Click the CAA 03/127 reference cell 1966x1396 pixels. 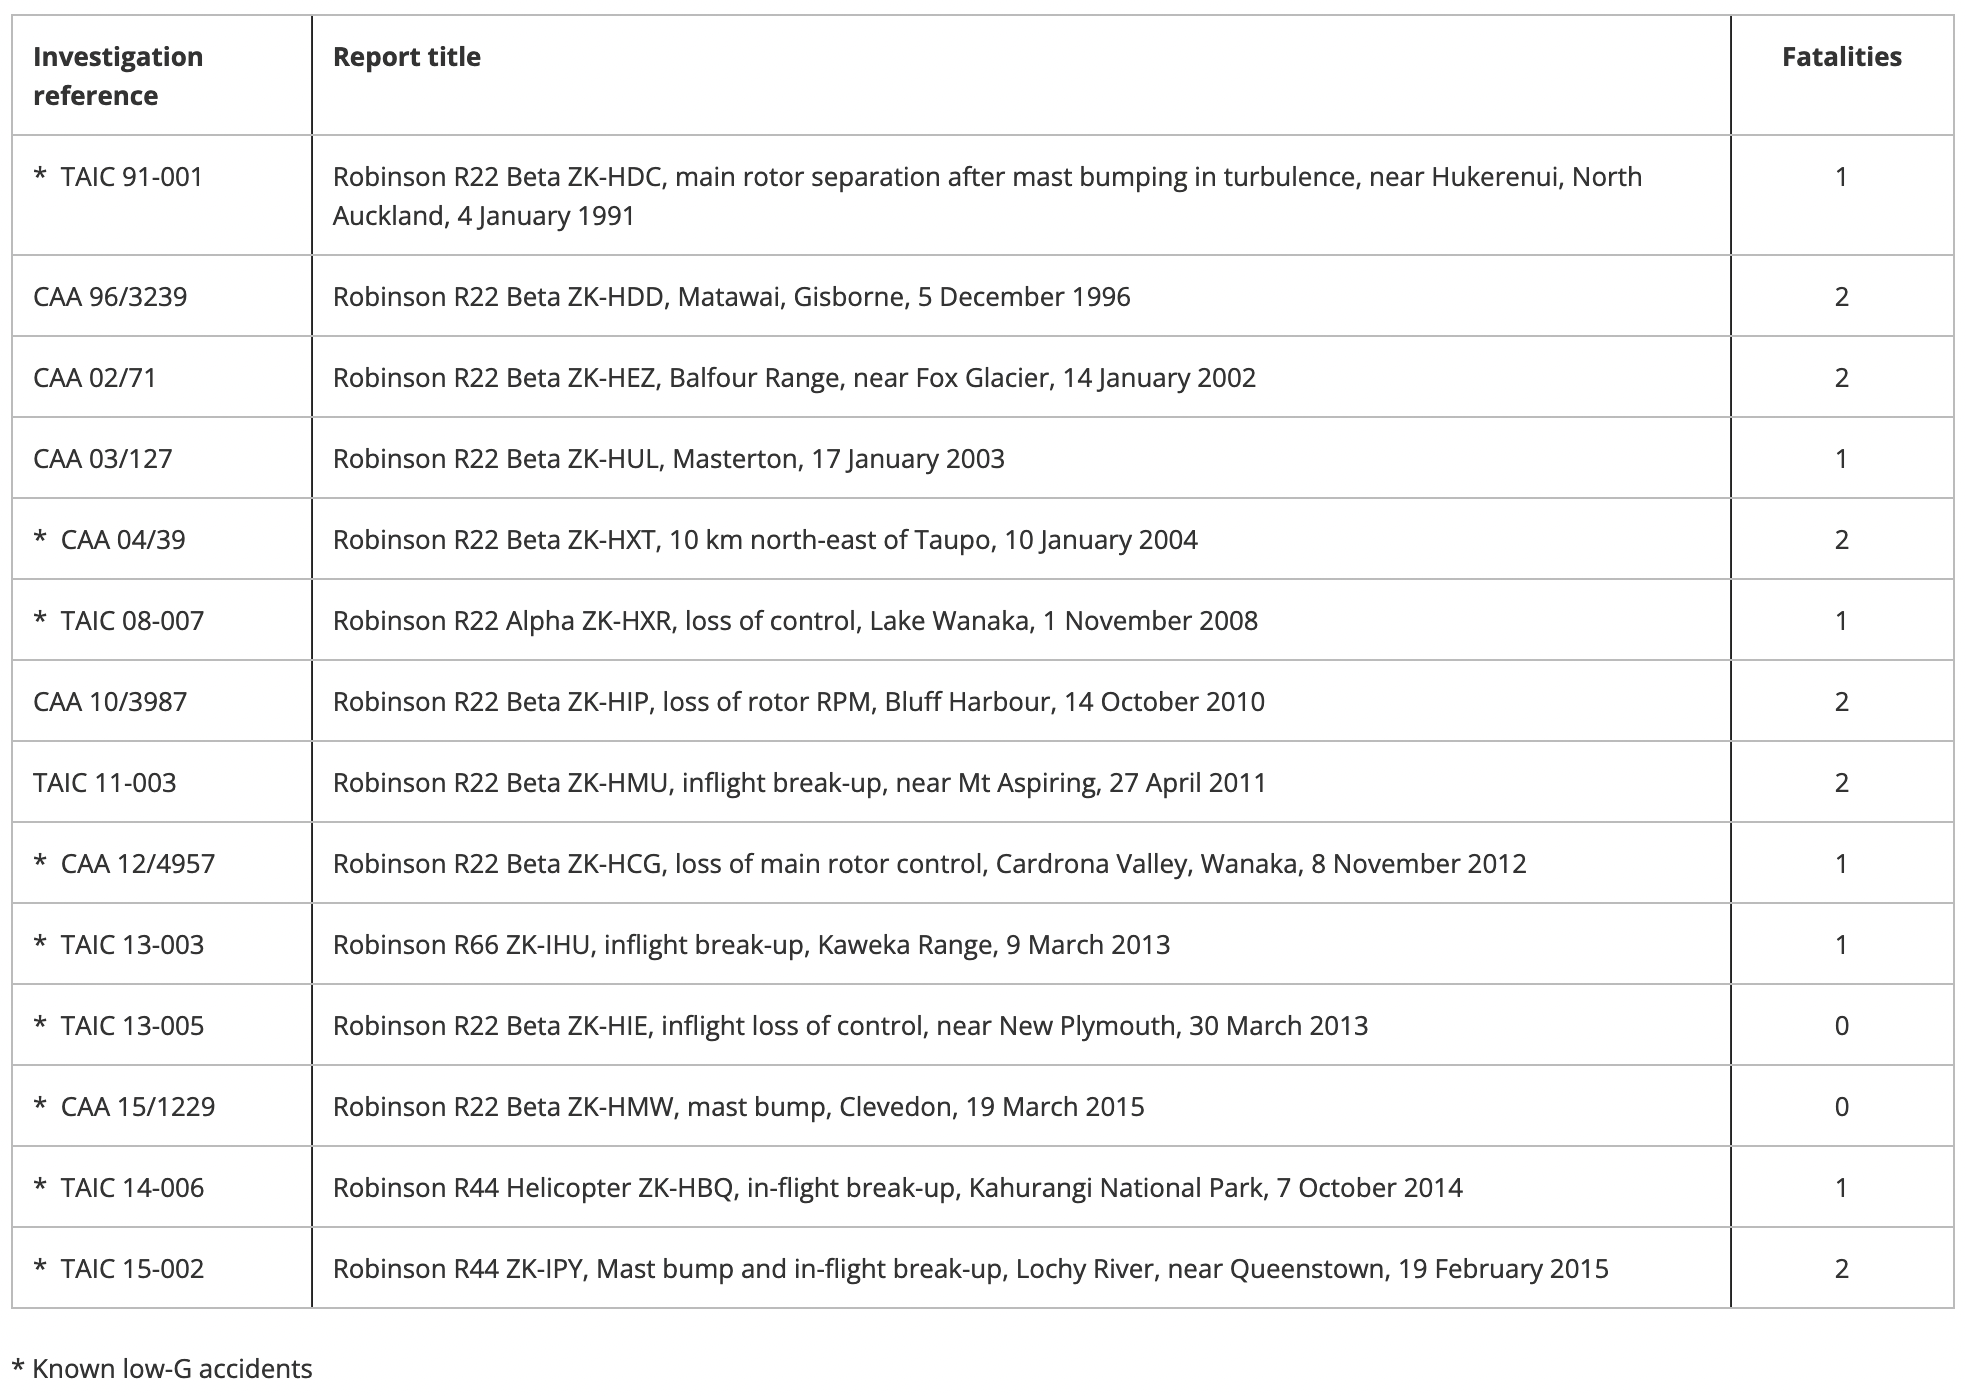click(x=103, y=459)
